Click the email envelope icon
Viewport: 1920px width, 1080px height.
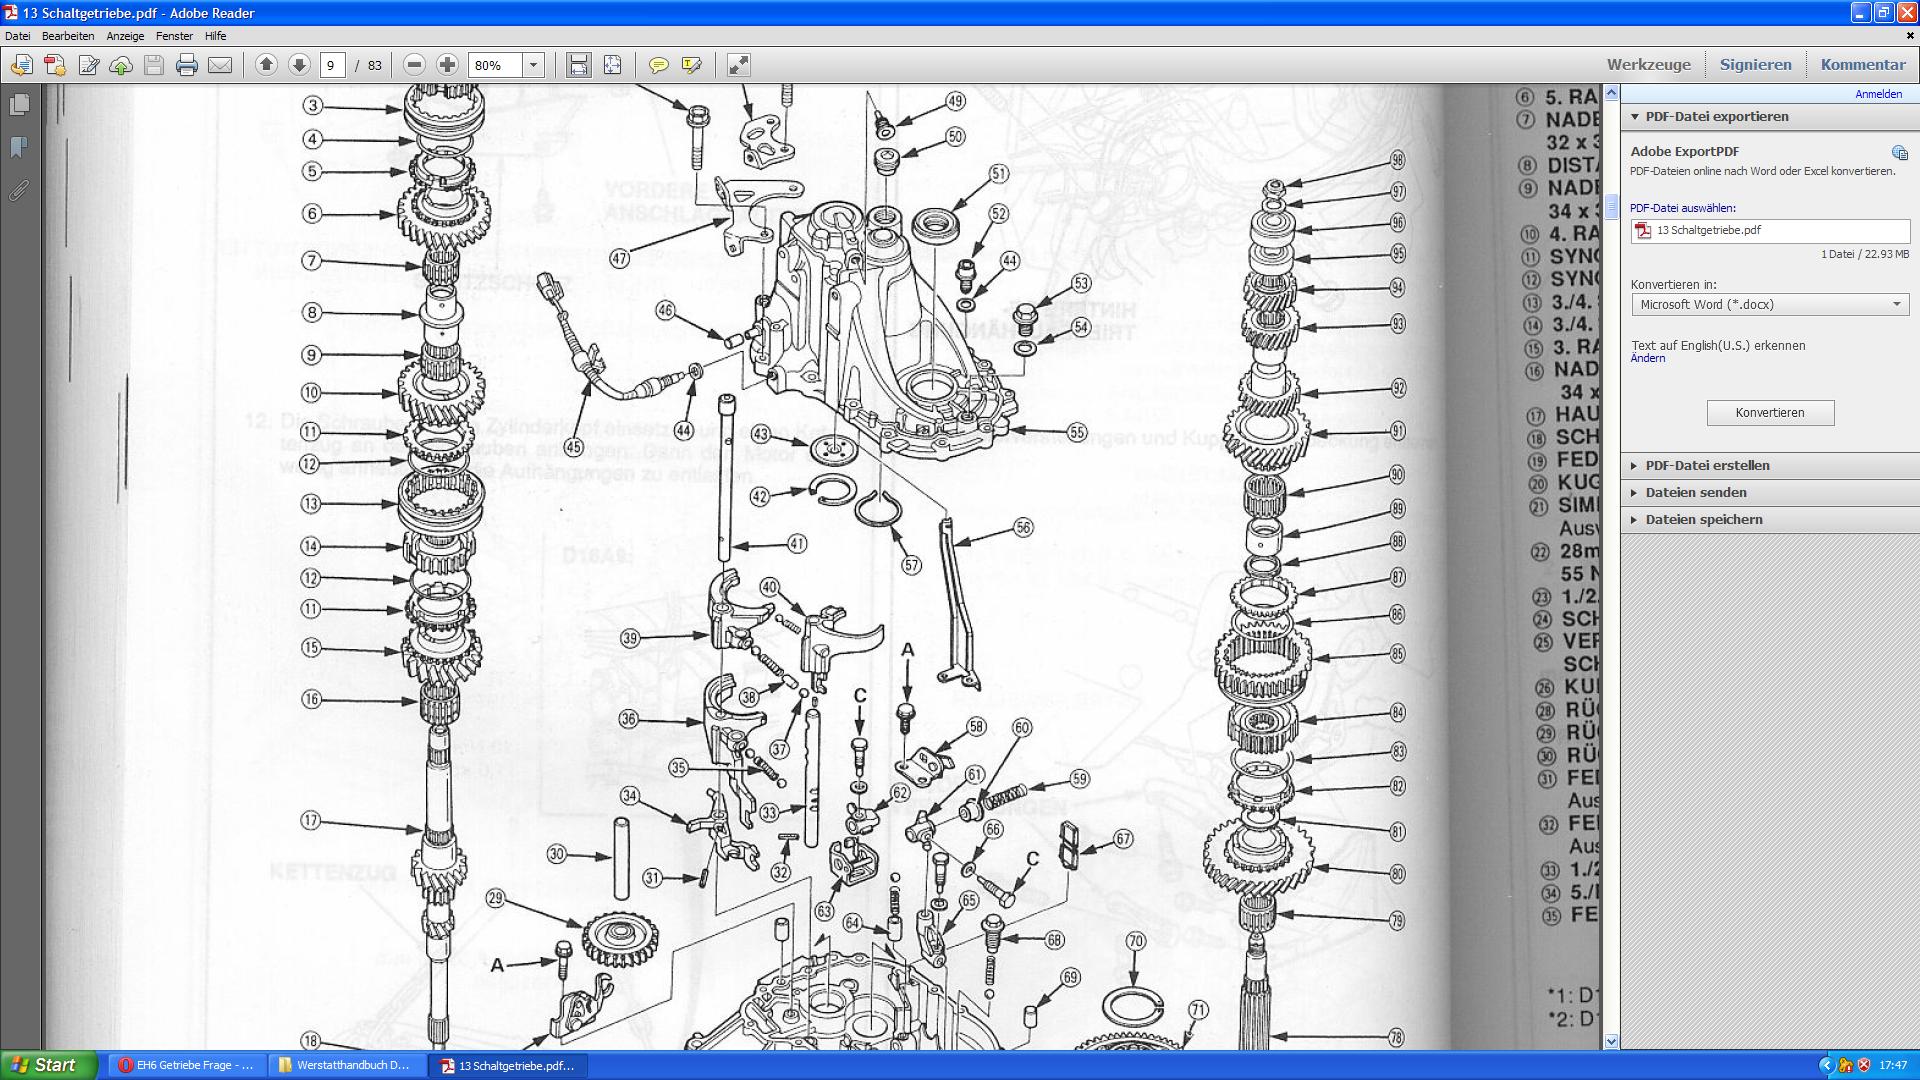point(220,66)
